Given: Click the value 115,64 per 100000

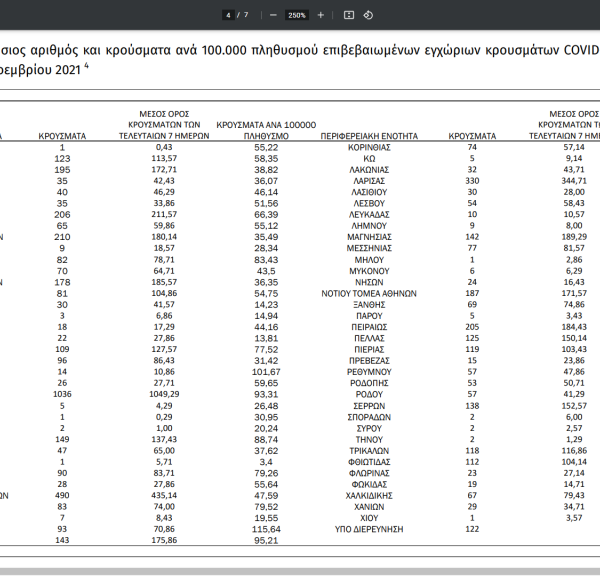Looking at the screenshot, I should pyautogui.click(x=266, y=529).
